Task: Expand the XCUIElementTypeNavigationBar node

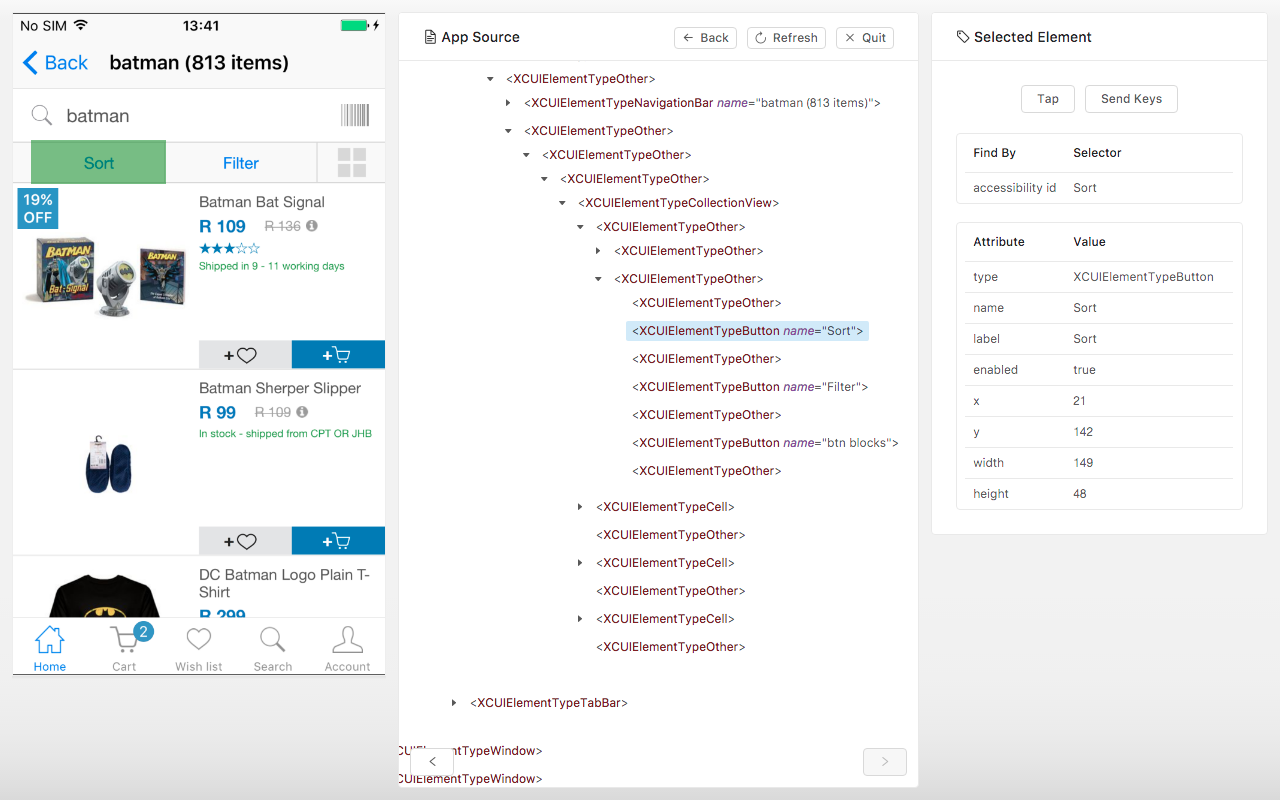Action: (508, 103)
